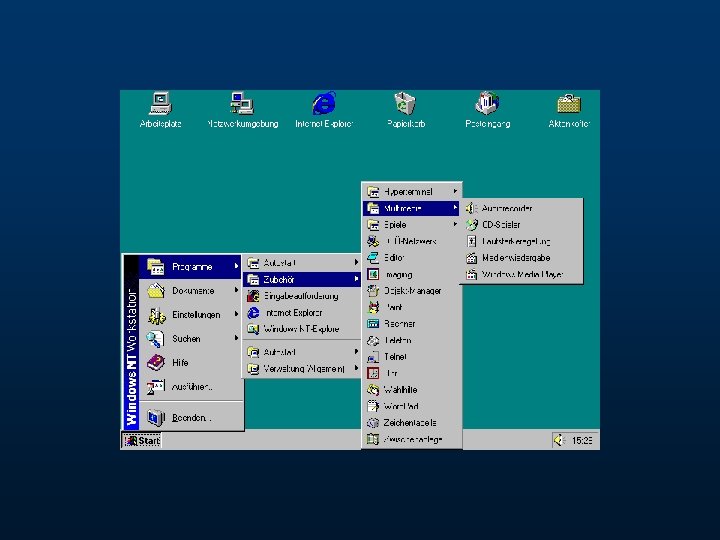The height and width of the screenshot is (540, 720).
Task: Open DFÜ-Netzwerk in the Zubehör menu
Action: click(x=411, y=241)
